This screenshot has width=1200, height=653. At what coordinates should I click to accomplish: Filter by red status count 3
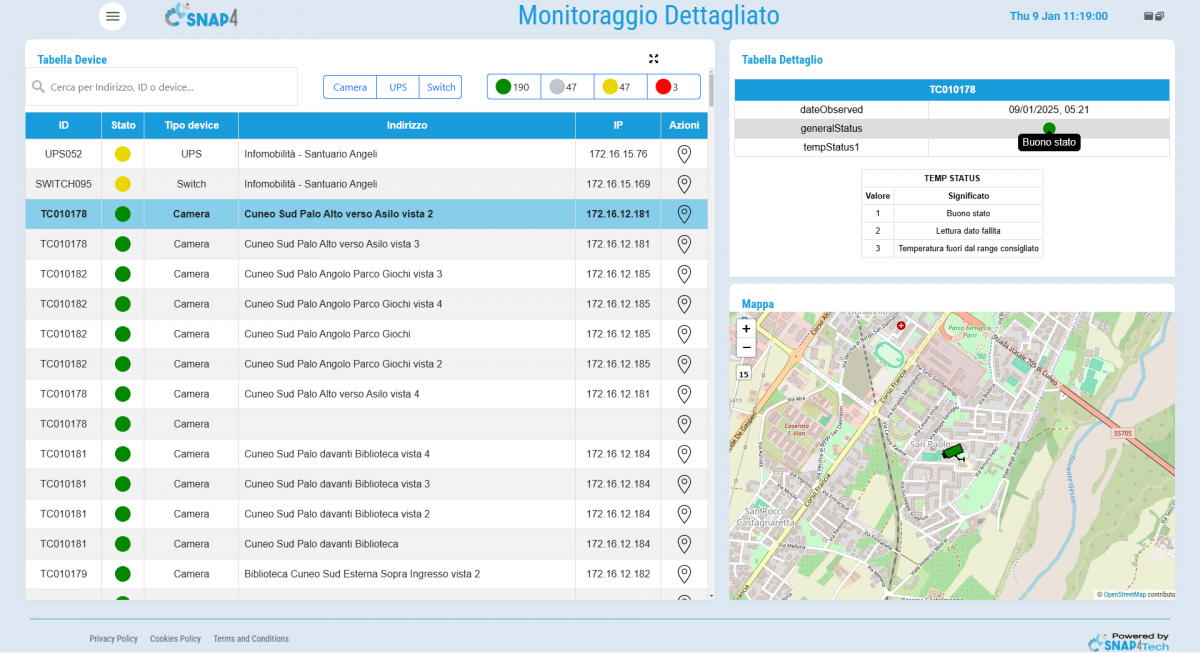click(667, 87)
